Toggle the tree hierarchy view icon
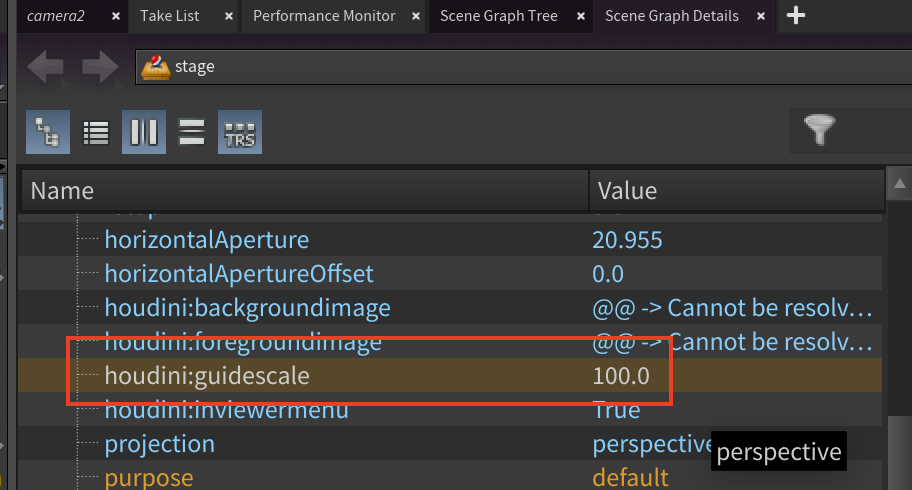912x490 pixels. tap(48, 132)
